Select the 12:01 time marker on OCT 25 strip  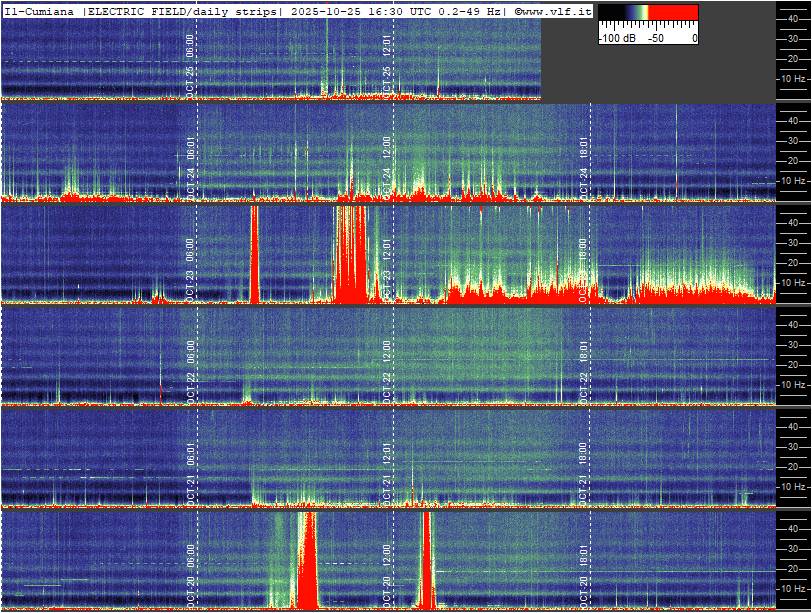(387, 45)
